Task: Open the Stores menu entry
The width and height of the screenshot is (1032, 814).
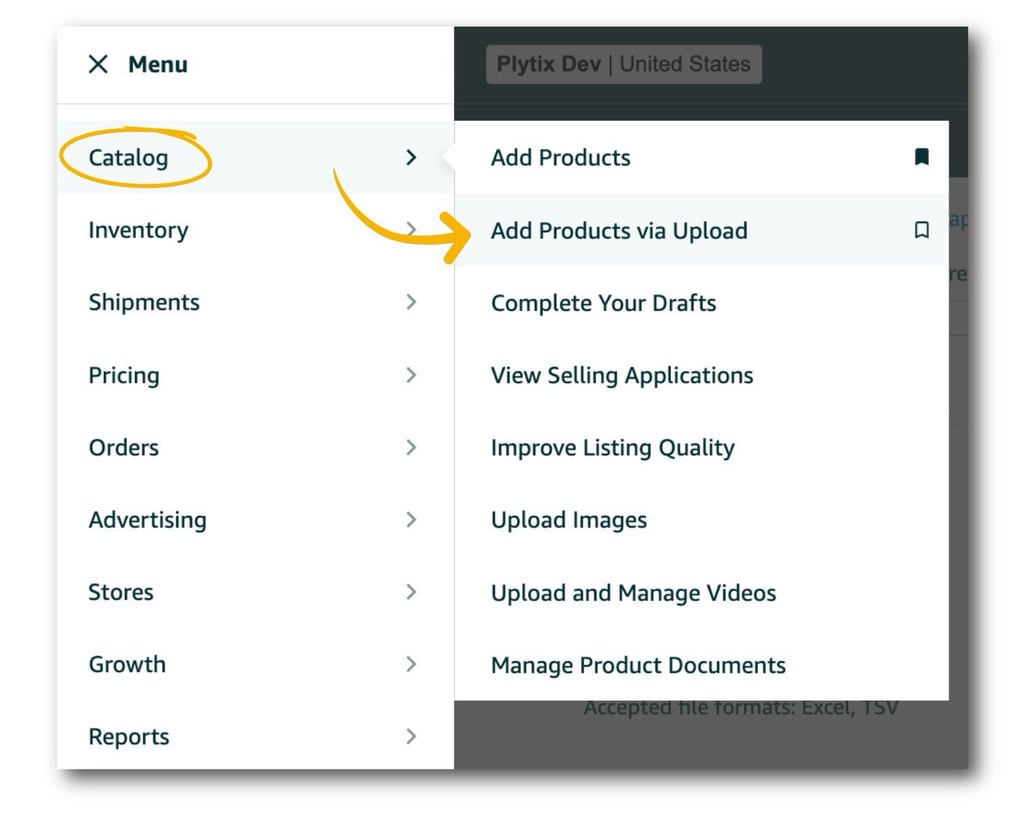Action: point(121,592)
